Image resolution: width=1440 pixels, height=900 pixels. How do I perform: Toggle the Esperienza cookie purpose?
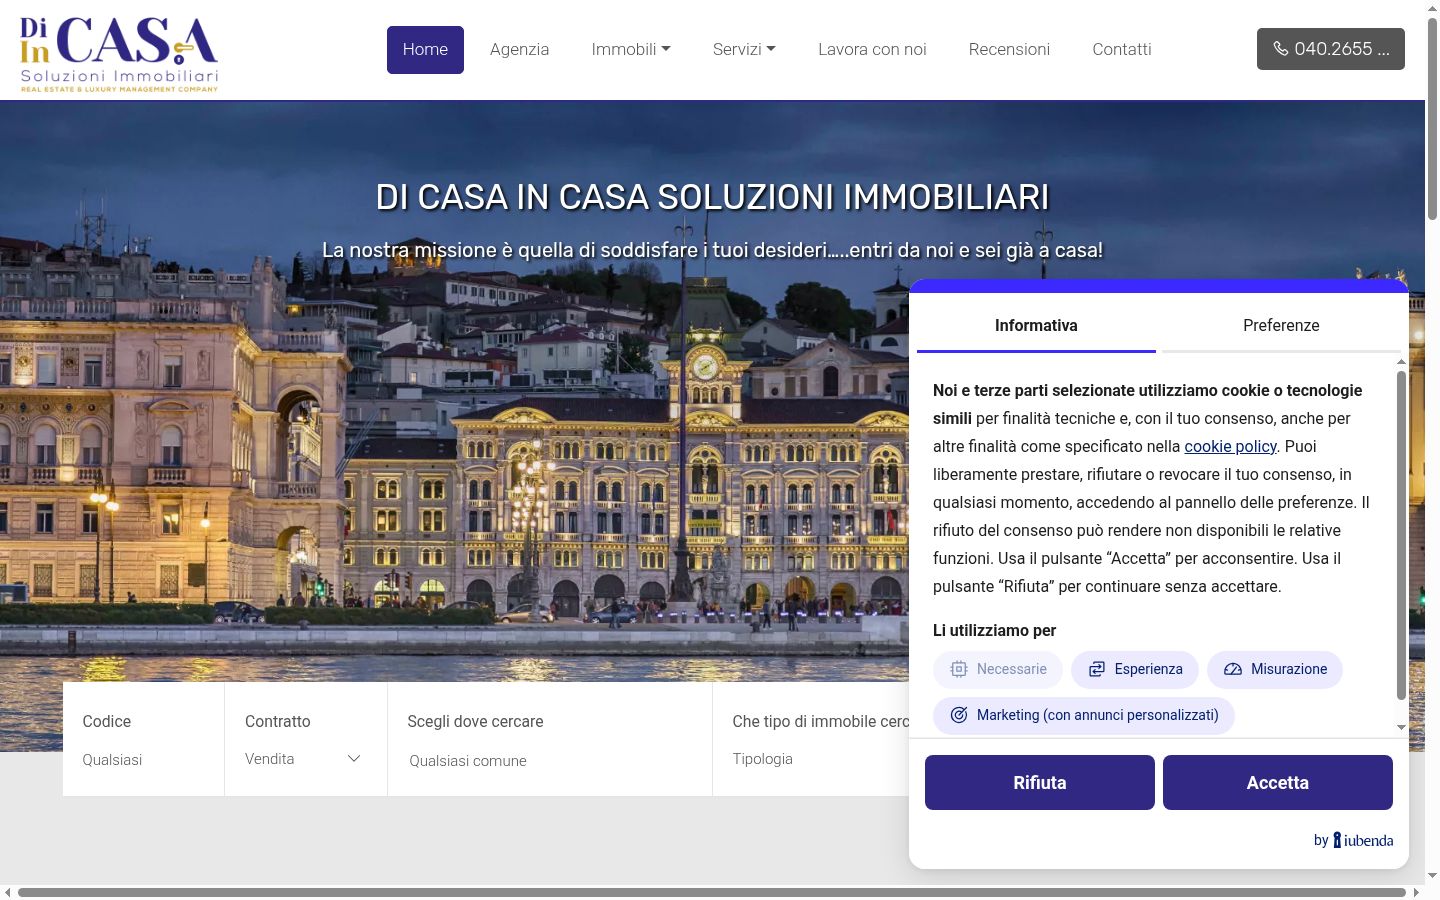pyautogui.click(x=1135, y=670)
